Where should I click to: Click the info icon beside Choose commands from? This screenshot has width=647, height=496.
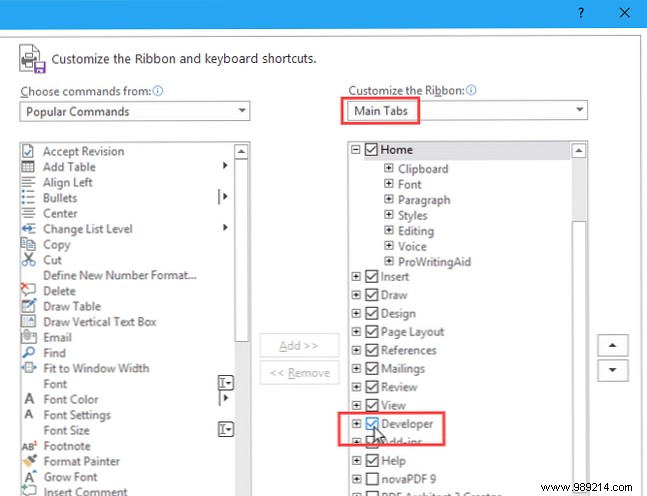158,91
